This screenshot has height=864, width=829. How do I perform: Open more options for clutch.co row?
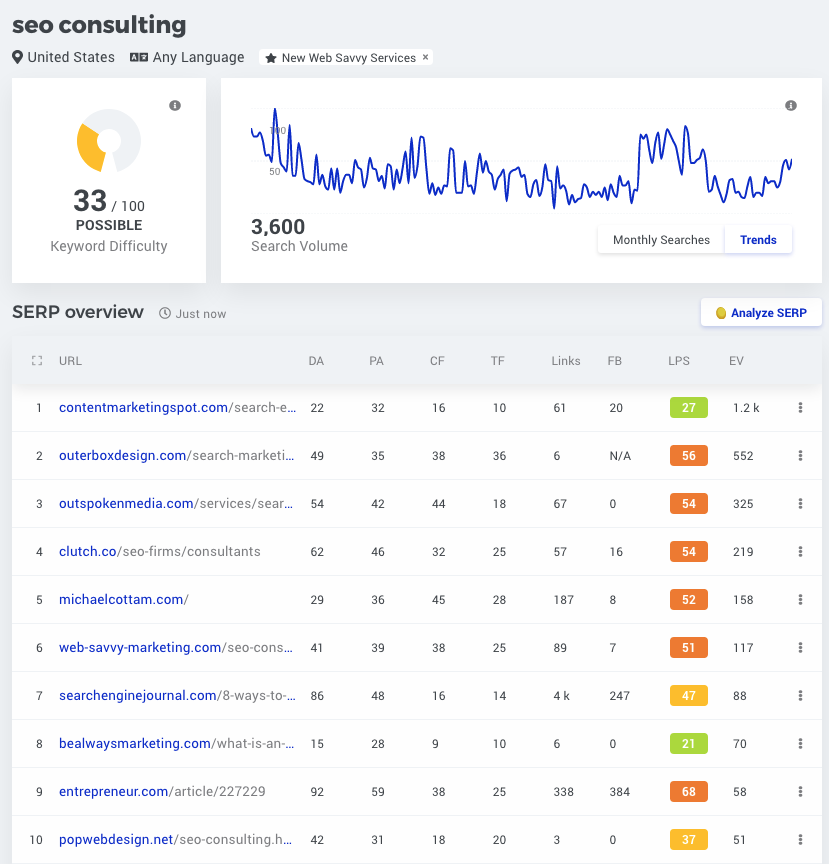coord(800,551)
